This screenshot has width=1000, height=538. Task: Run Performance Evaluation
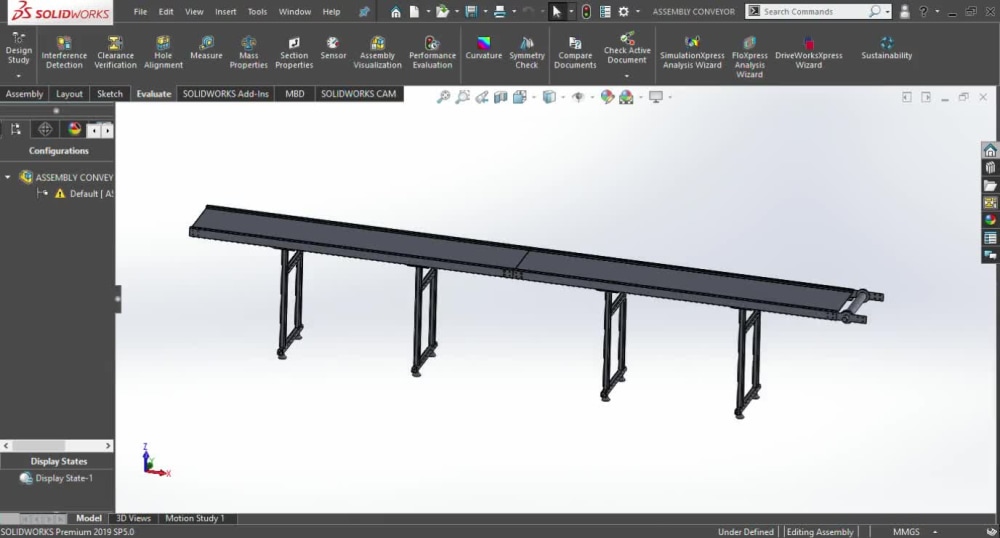point(432,52)
